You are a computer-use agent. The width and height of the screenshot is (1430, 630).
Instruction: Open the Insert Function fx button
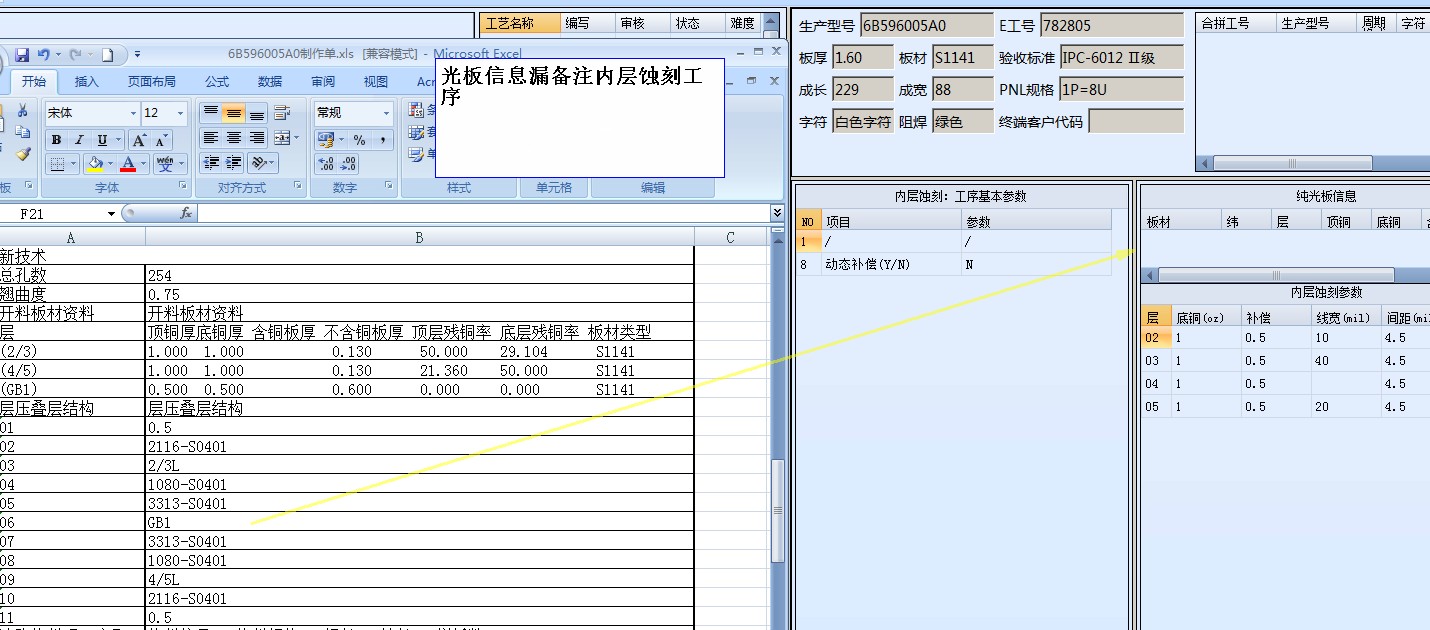tap(186, 214)
